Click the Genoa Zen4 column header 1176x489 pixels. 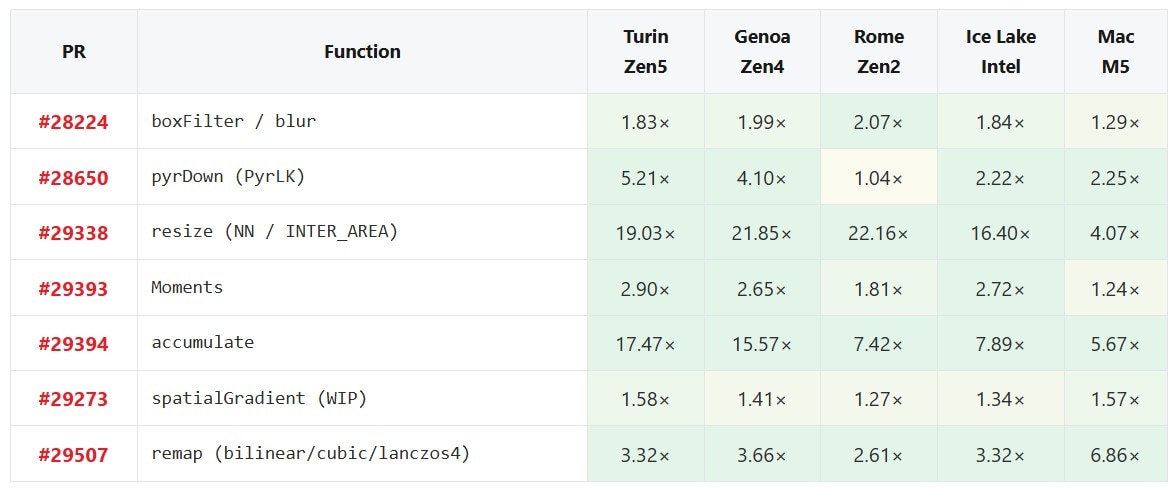pyautogui.click(x=762, y=52)
